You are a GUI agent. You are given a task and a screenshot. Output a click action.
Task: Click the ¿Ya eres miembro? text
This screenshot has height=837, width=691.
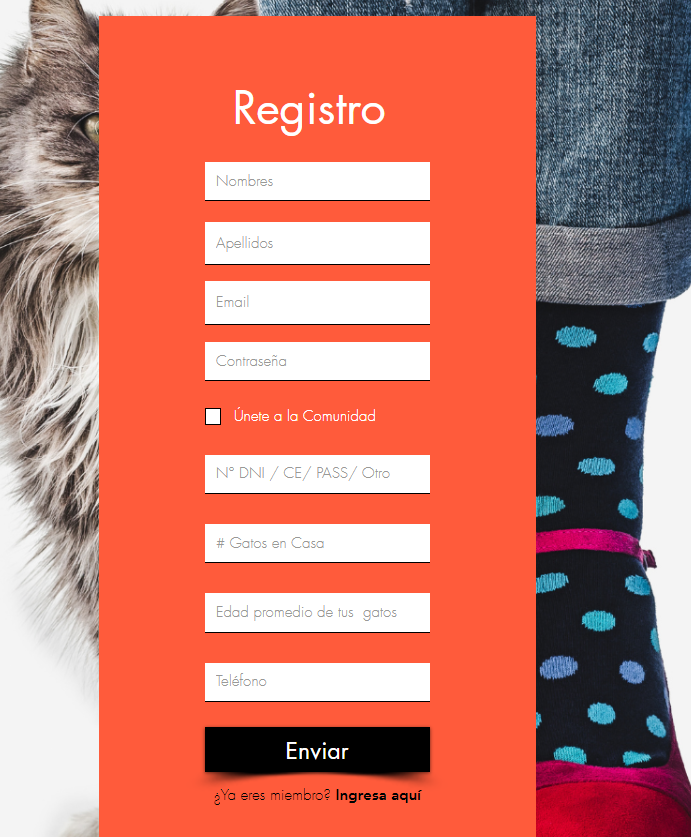272,795
